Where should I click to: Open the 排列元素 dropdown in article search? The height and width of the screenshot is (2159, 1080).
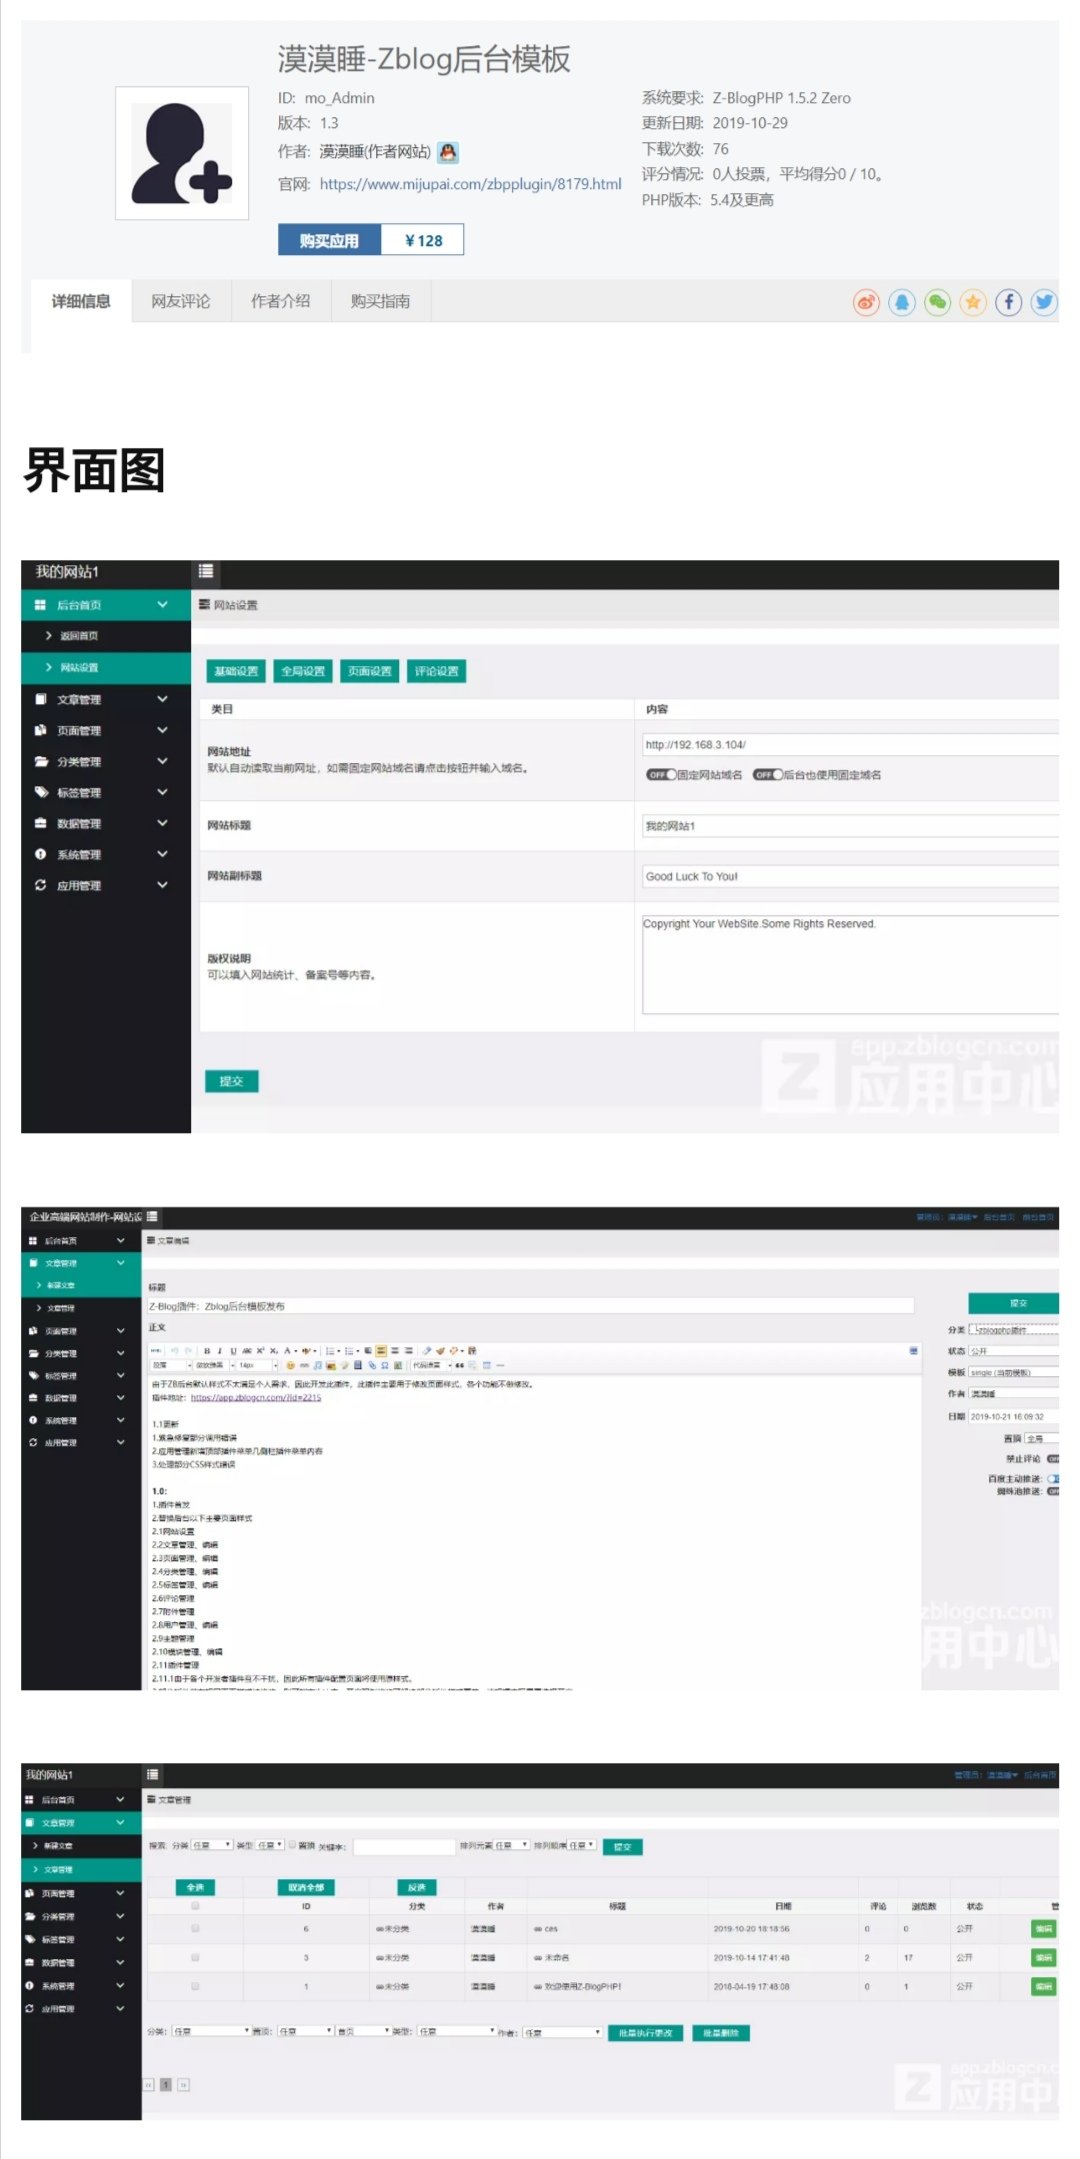click(512, 1845)
